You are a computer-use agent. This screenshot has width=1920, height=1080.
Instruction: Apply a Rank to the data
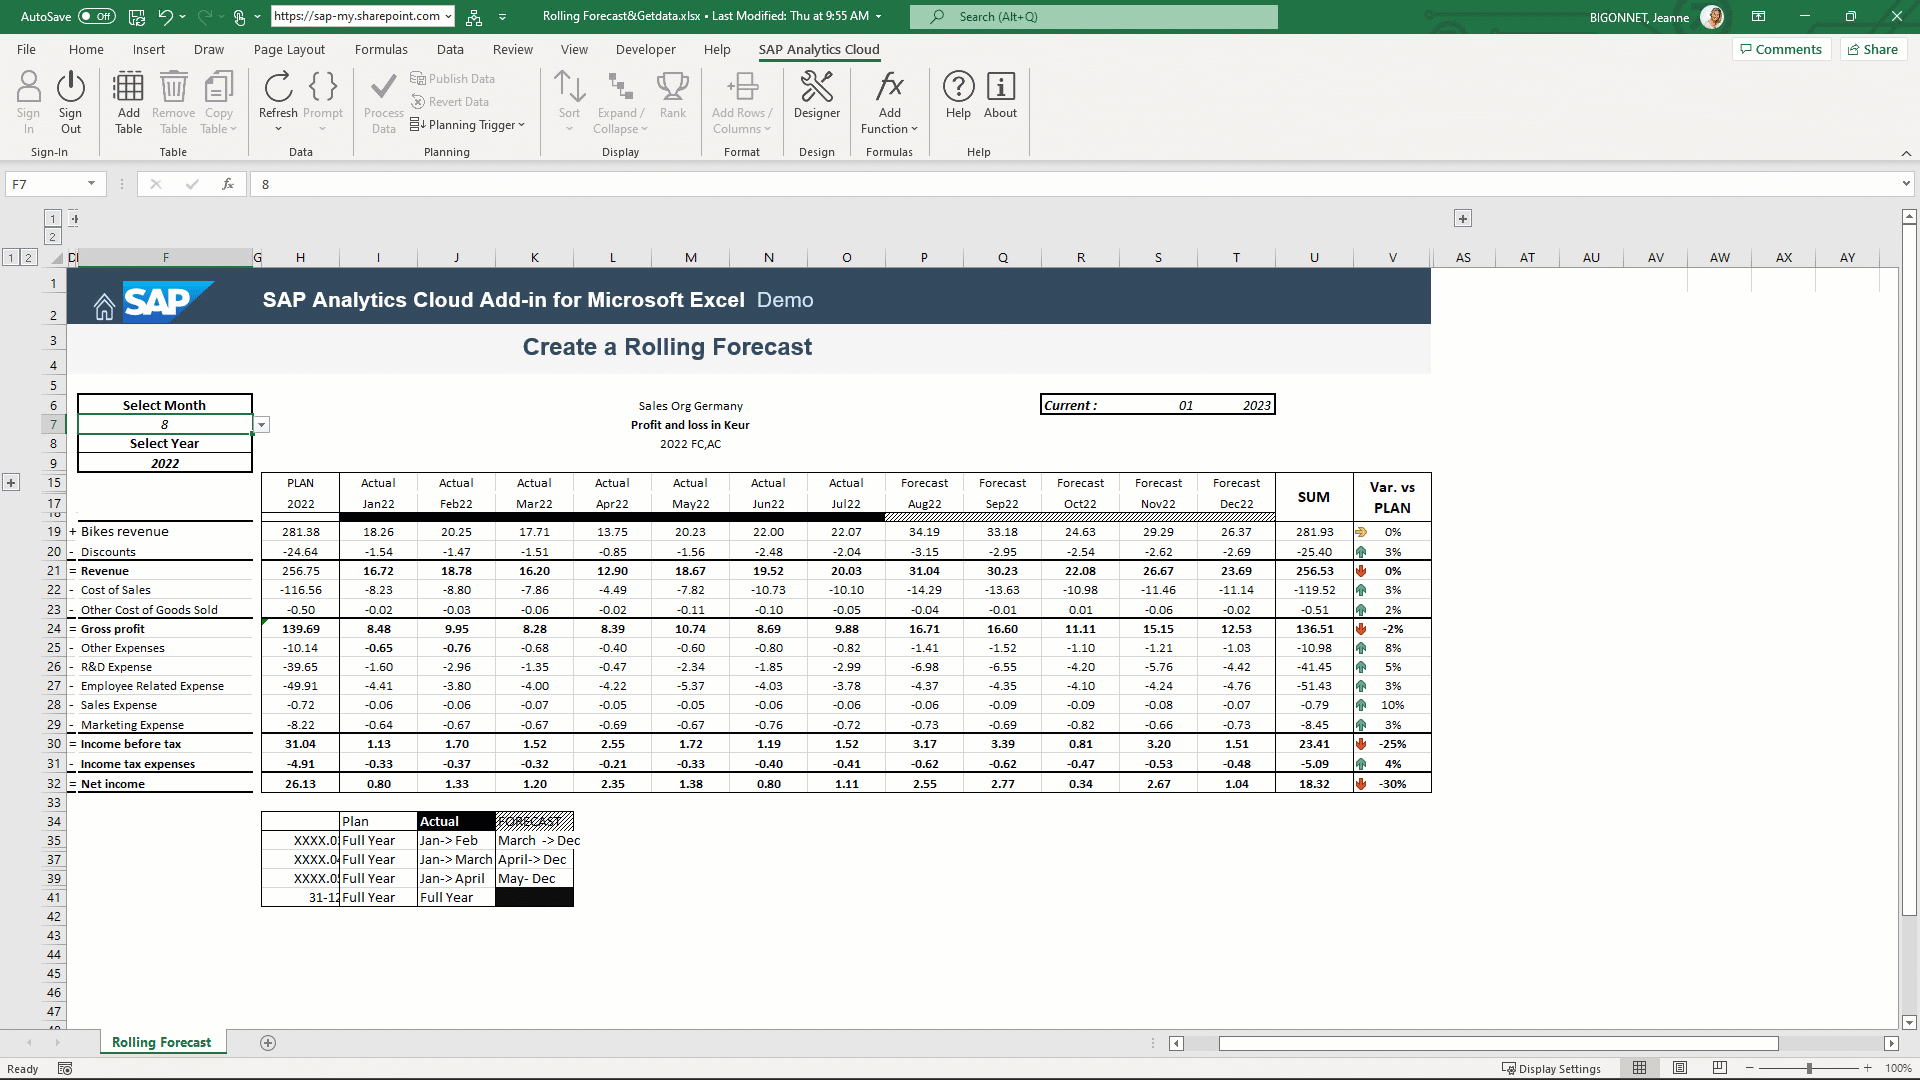[672, 100]
